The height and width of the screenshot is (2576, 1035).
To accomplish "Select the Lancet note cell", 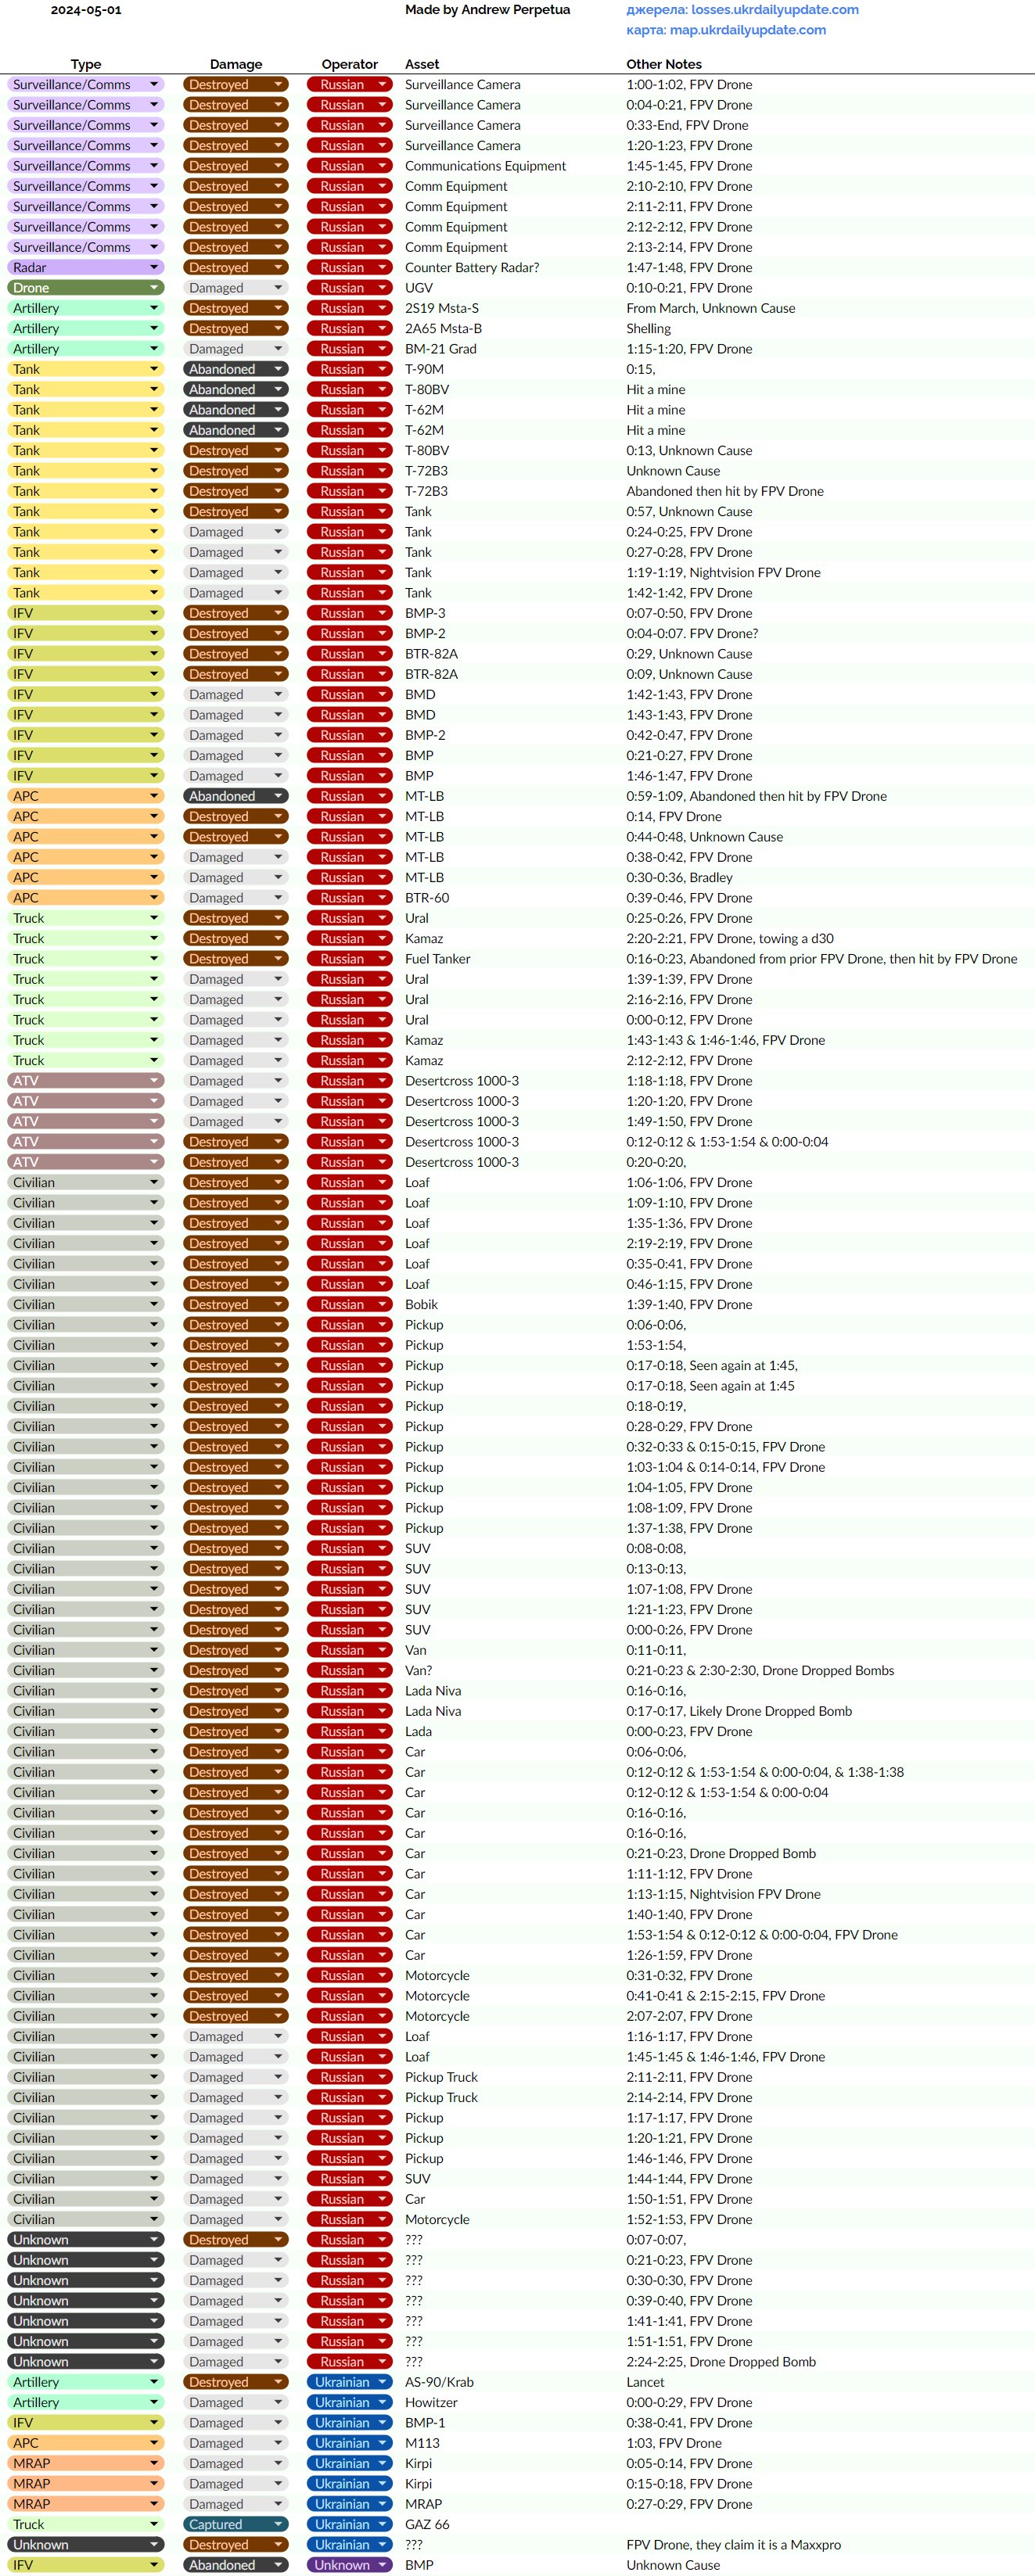I will (x=646, y=2382).
